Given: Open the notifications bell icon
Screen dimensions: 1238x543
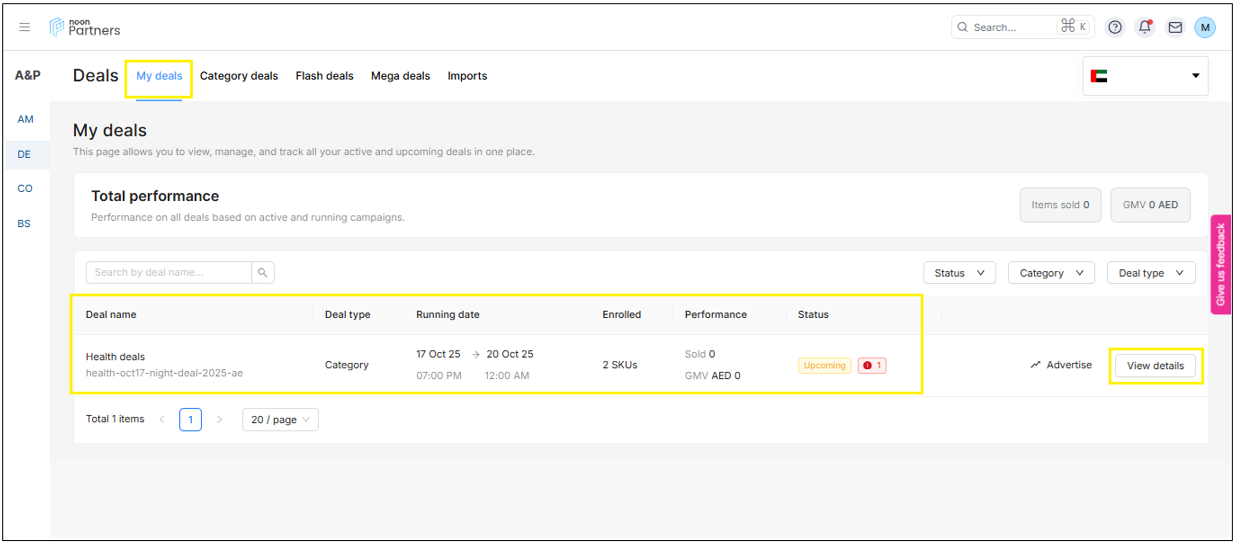Looking at the screenshot, I should (x=1145, y=27).
